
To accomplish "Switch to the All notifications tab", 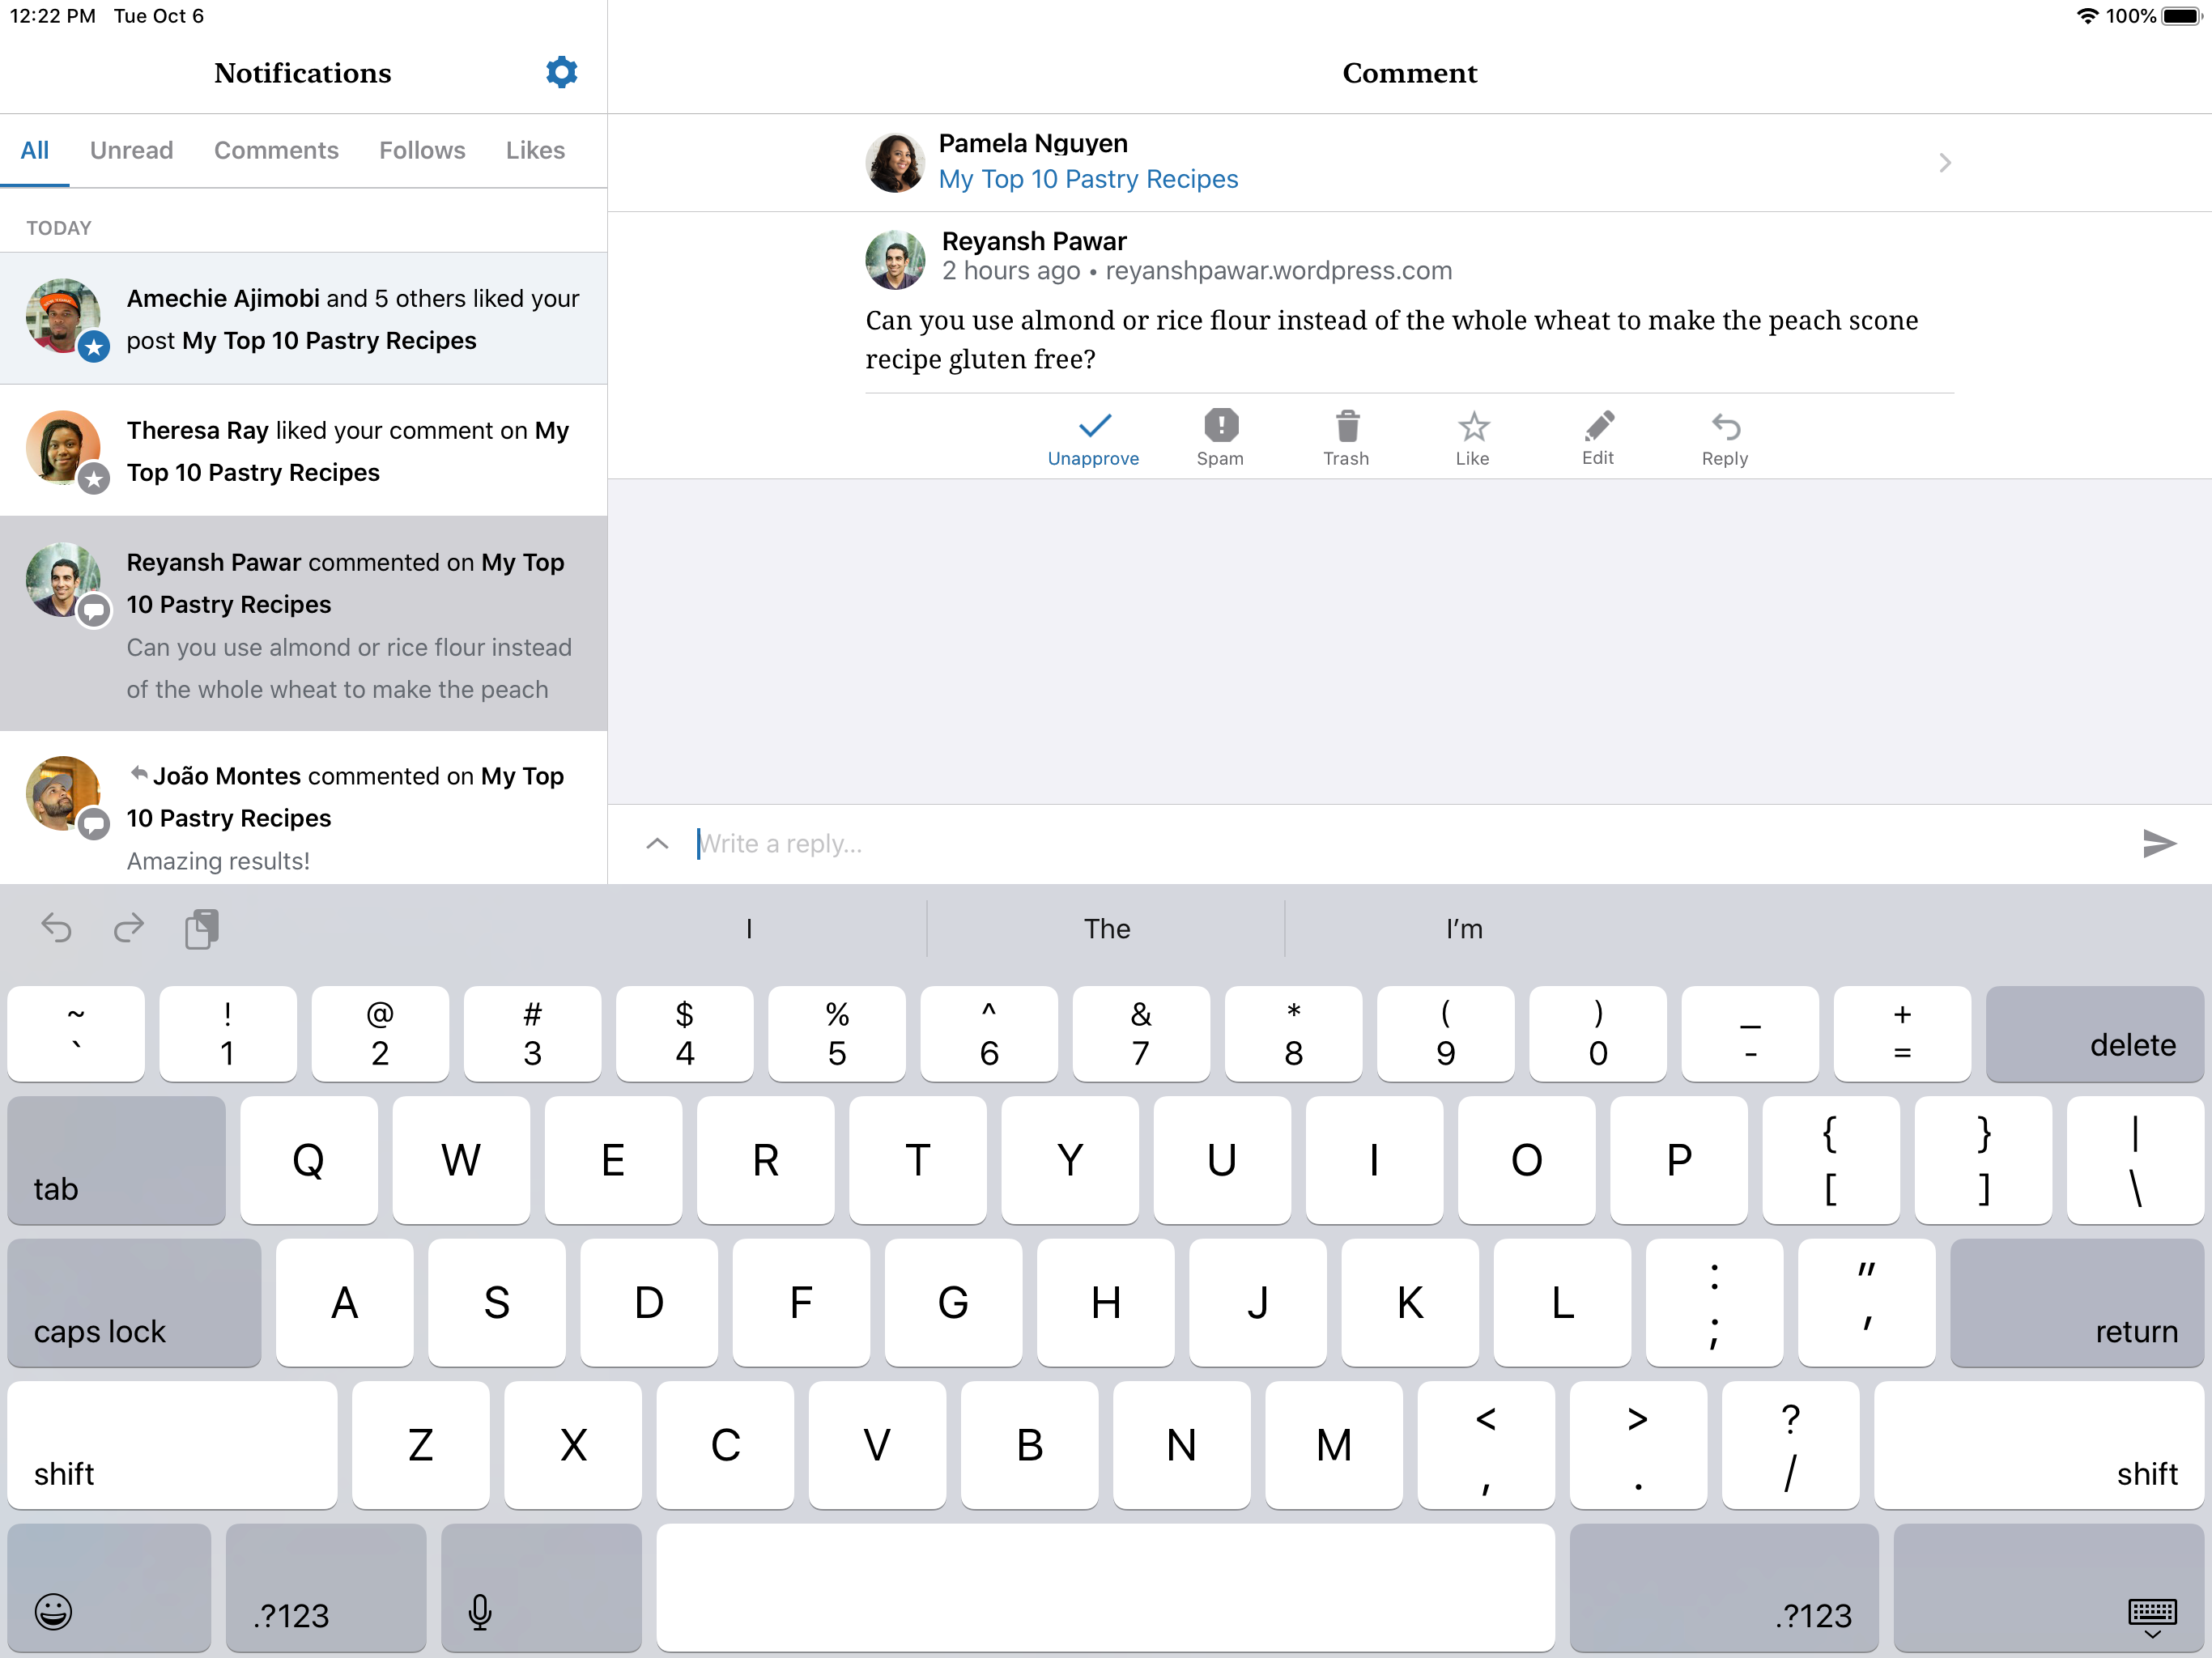I will point(35,150).
